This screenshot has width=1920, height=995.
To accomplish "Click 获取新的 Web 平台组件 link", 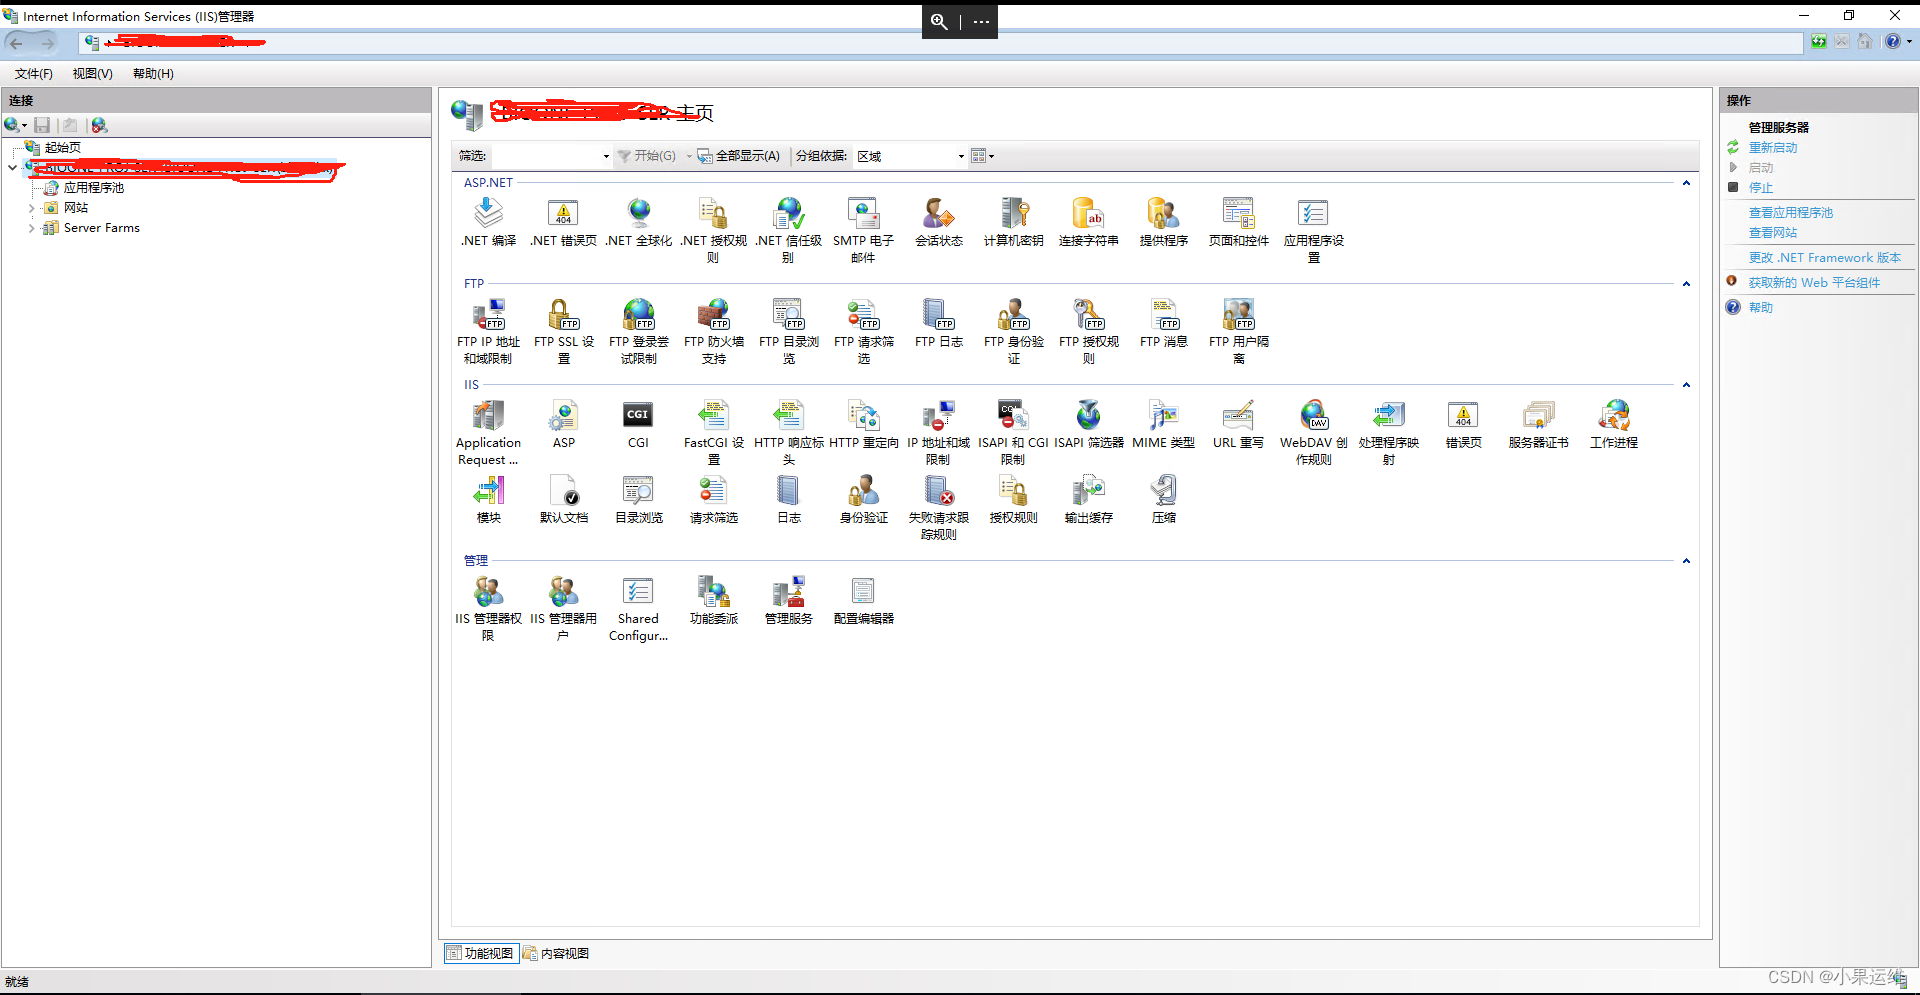I will click(1813, 283).
